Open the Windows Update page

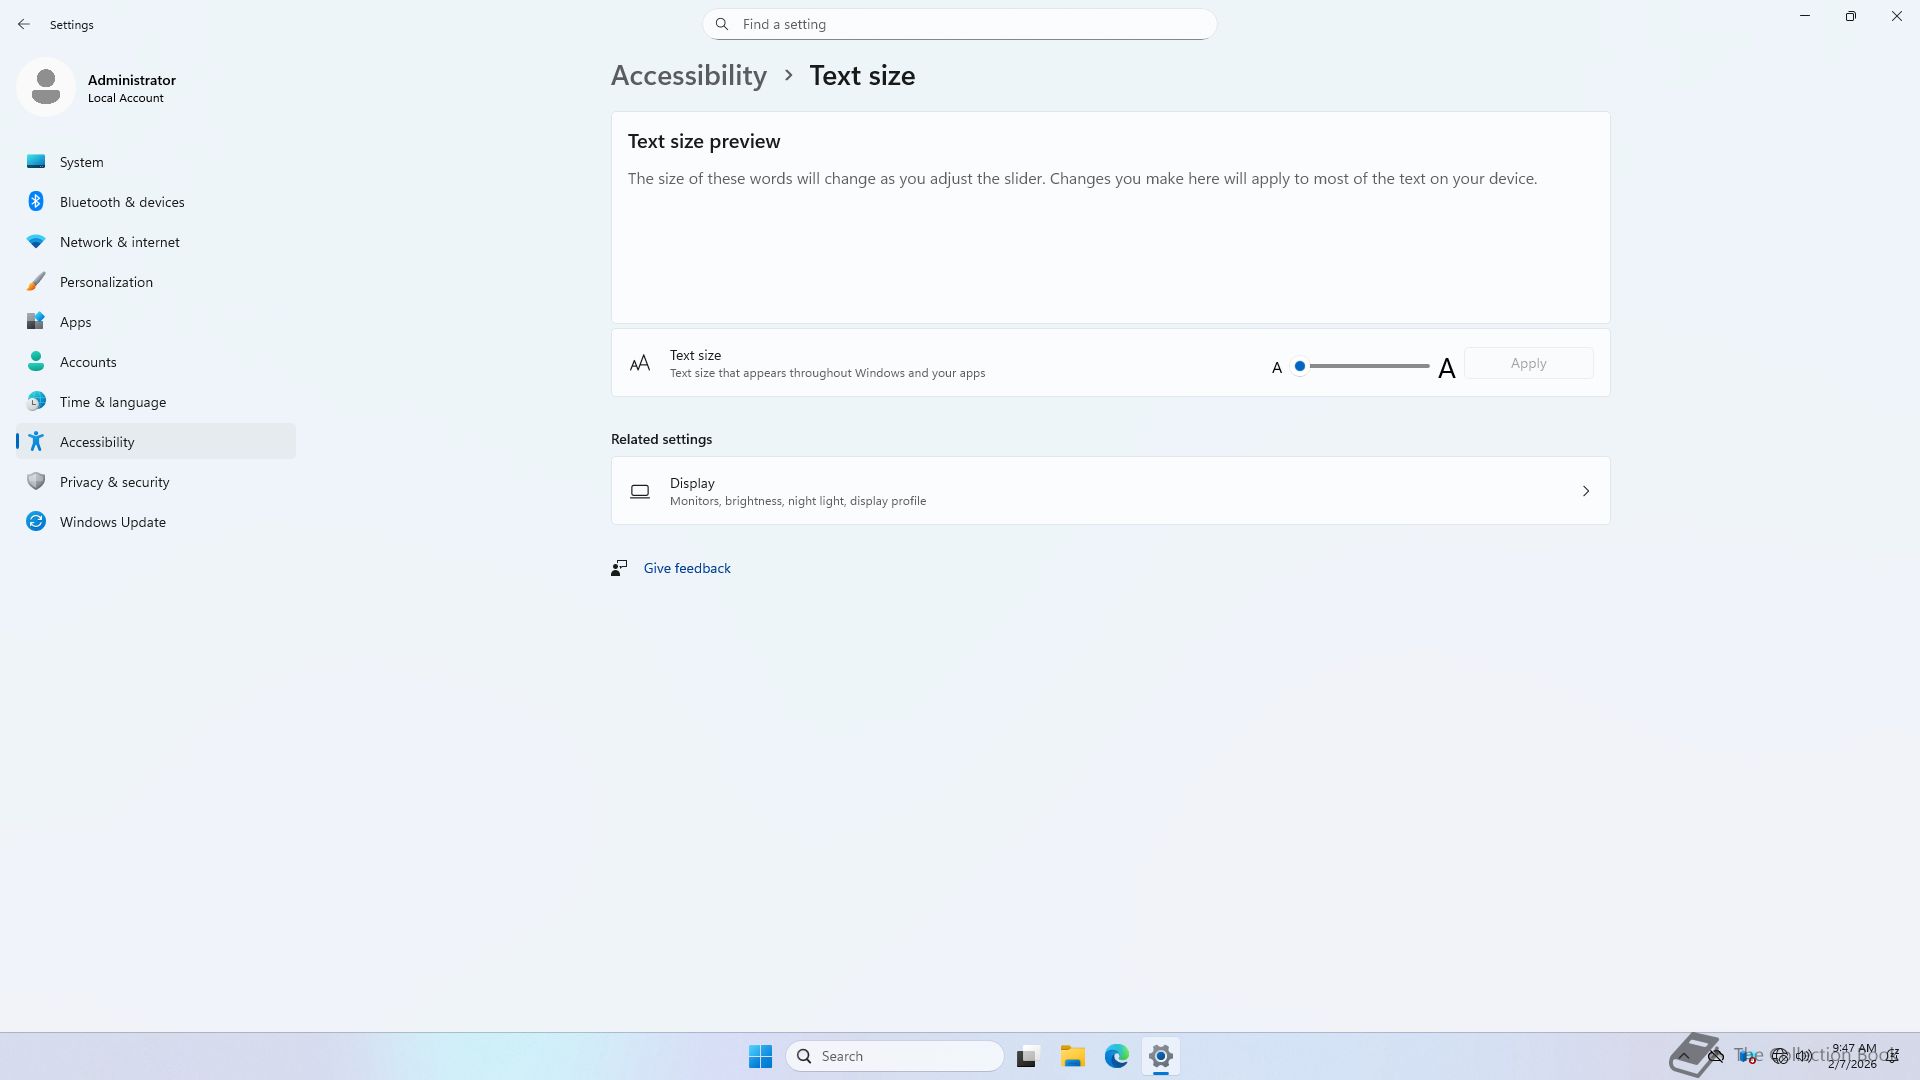(112, 522)
